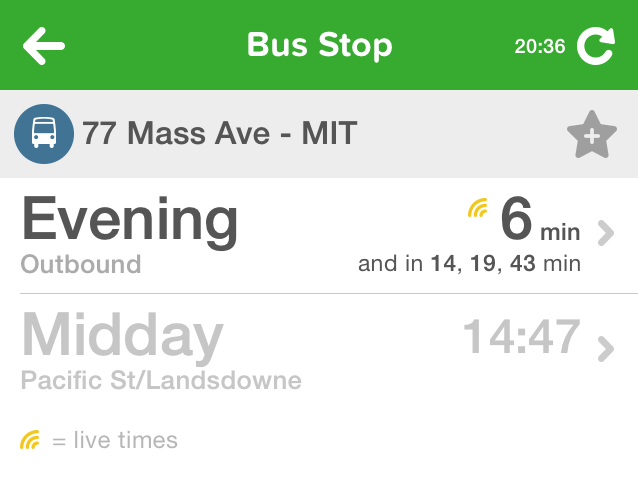Refresh the bus arrival times

click(595, 46)
